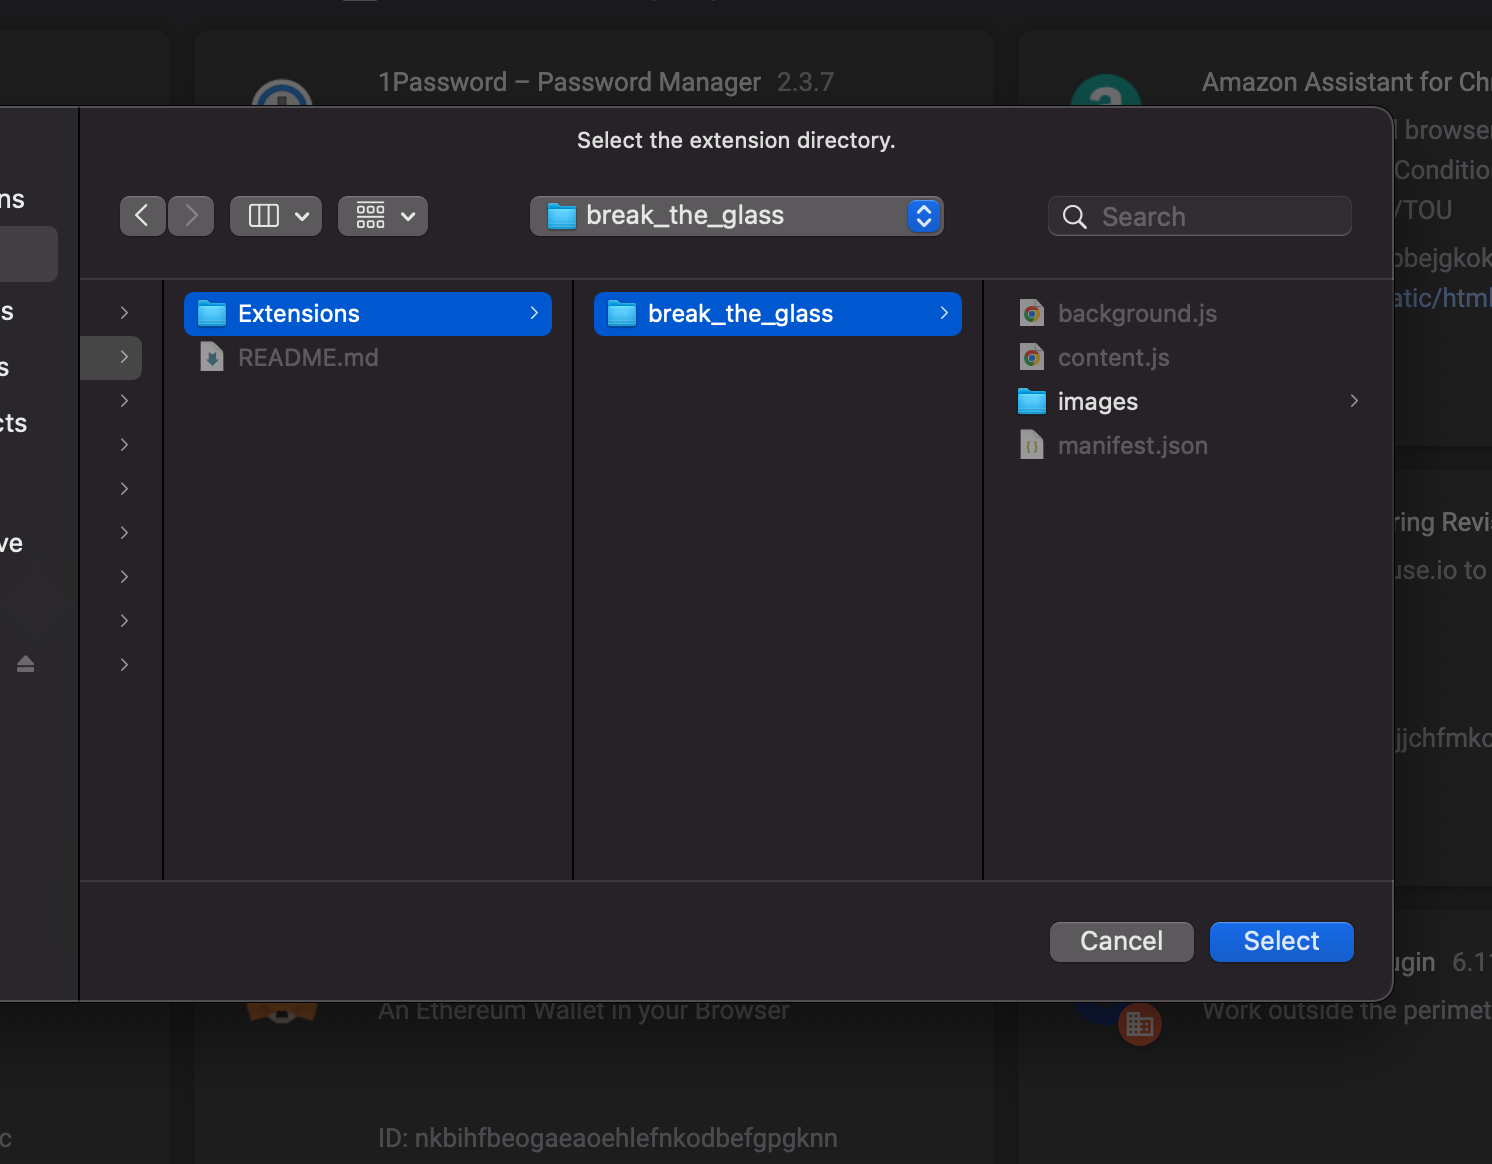Image resolution: width=1492 pixels, height=1164 pixels.
Task: Expand the Extensions folder chevron
Action: pos(533,313)
